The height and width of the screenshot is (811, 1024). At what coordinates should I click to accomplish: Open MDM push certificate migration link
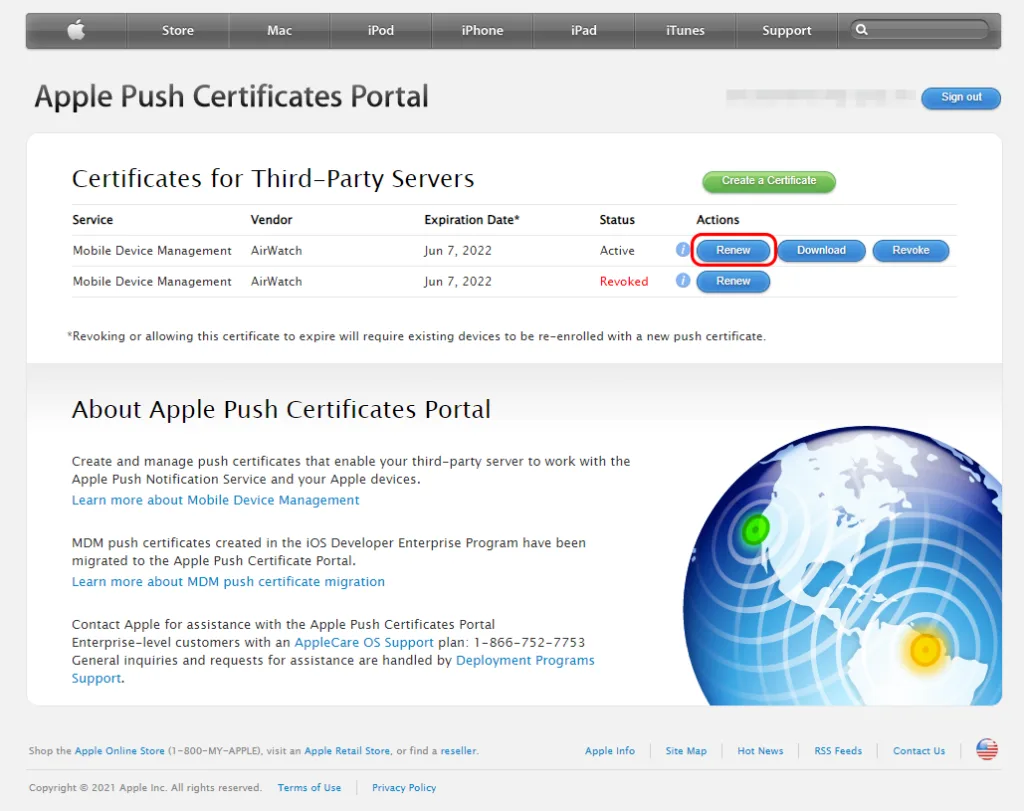[x=228, y=582]
